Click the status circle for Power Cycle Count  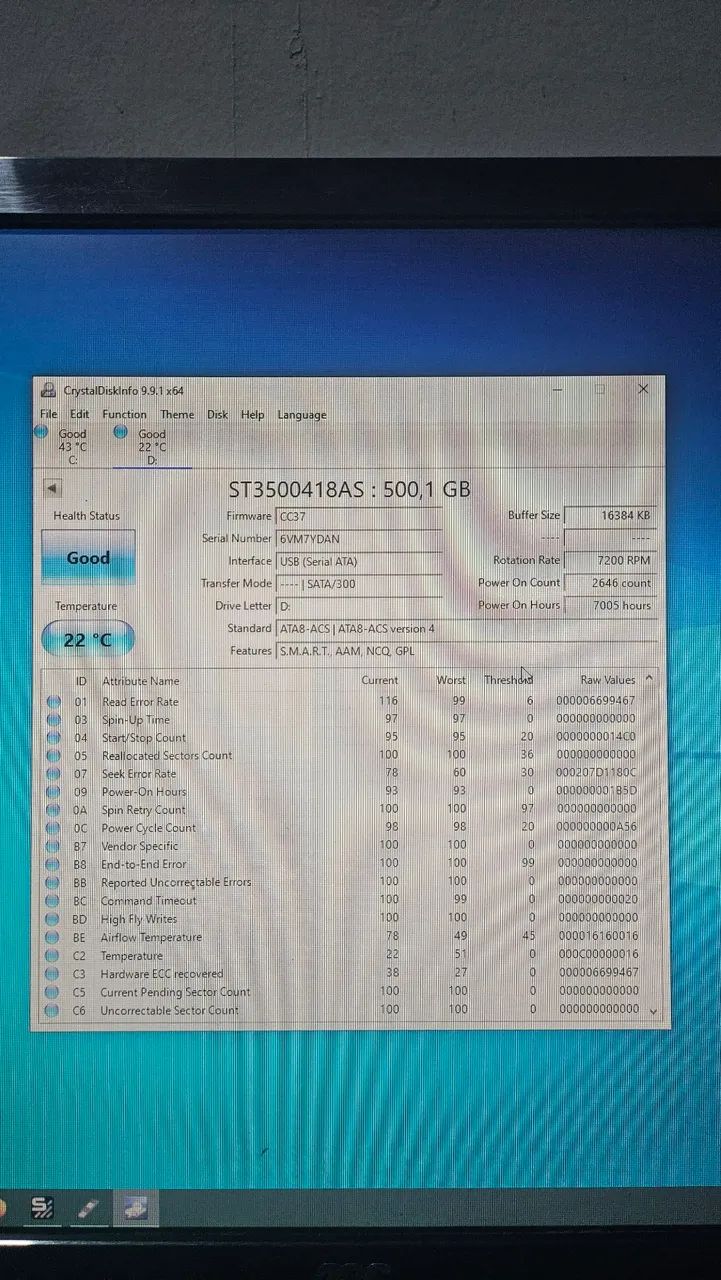53,828
